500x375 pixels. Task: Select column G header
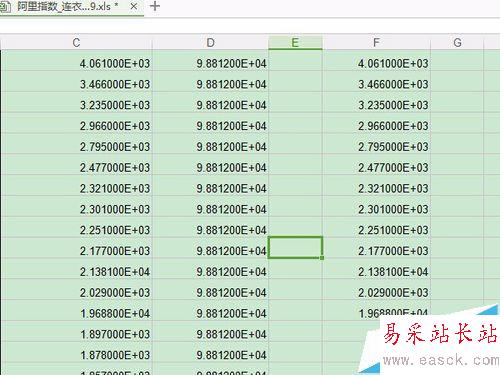[457, 42]
